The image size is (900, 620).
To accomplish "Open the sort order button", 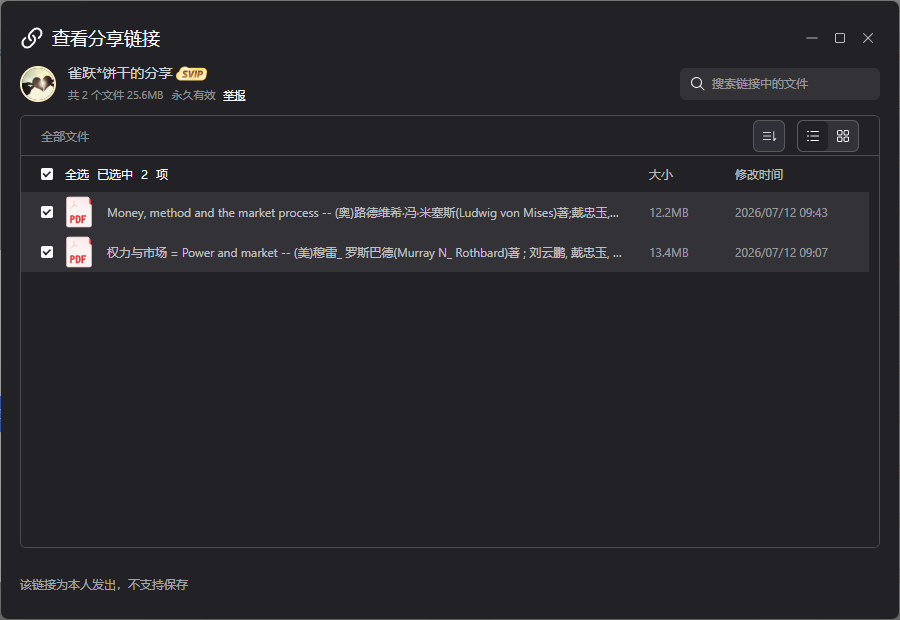I will pos(769,136).
